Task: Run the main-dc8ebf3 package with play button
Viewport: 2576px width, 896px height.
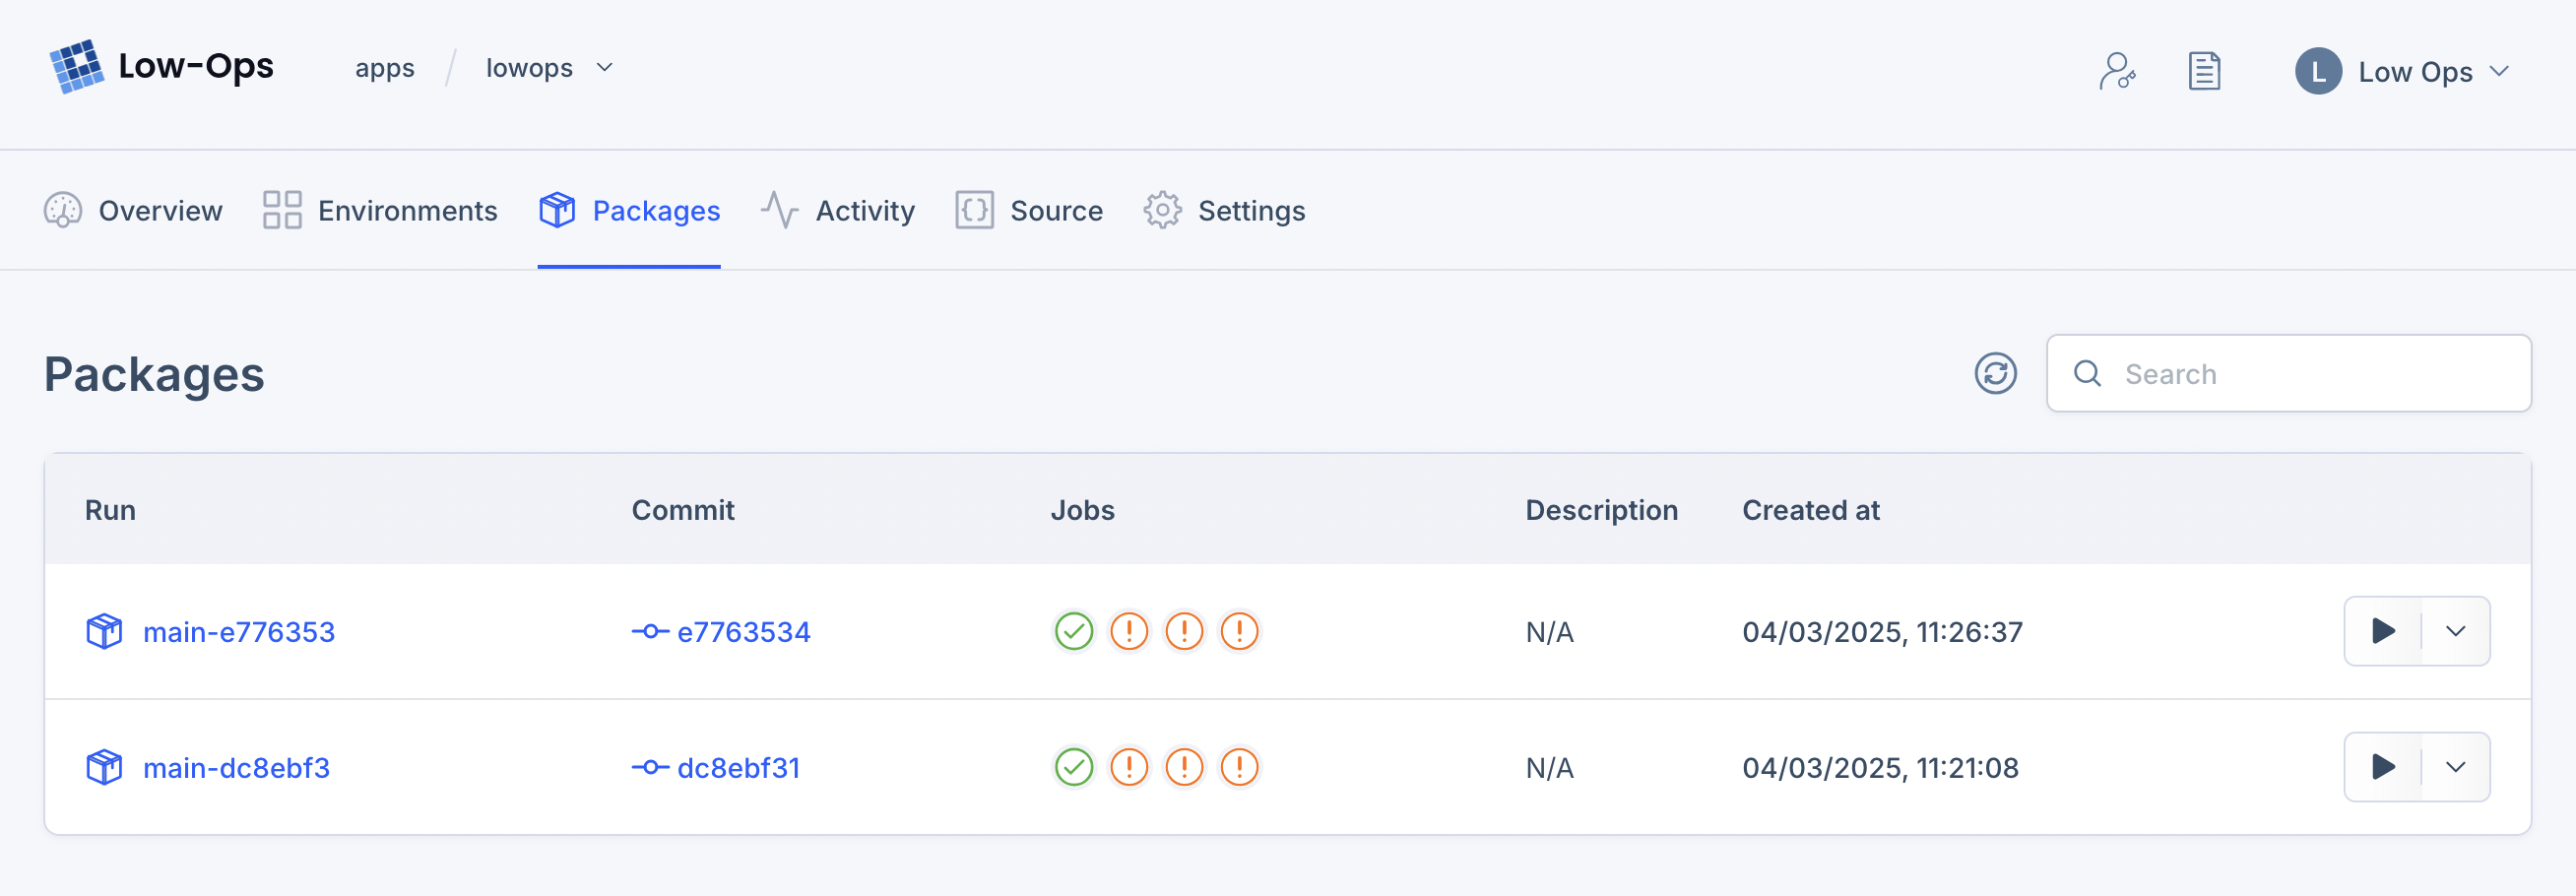Action: (x=2383, y=767)
